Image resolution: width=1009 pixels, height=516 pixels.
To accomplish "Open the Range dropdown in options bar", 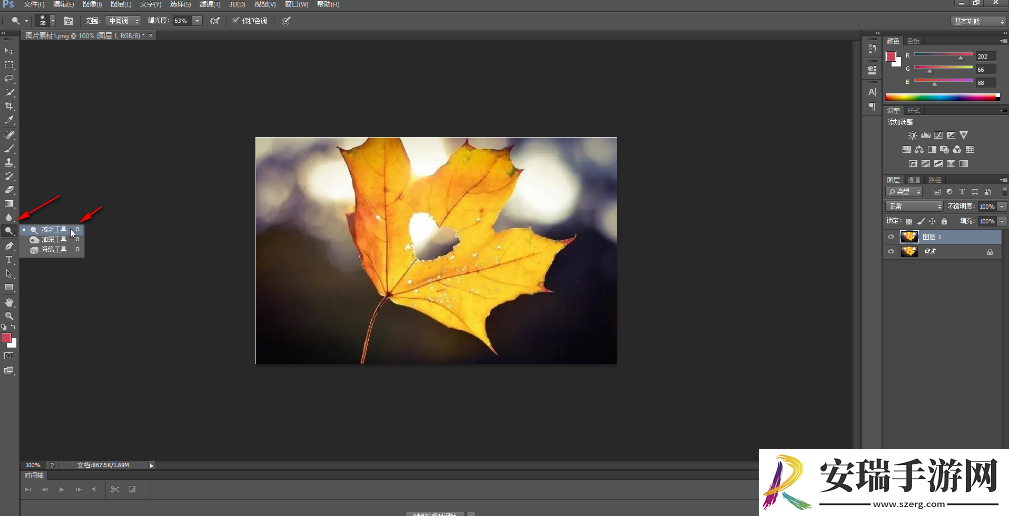I will tap(123, 21).
